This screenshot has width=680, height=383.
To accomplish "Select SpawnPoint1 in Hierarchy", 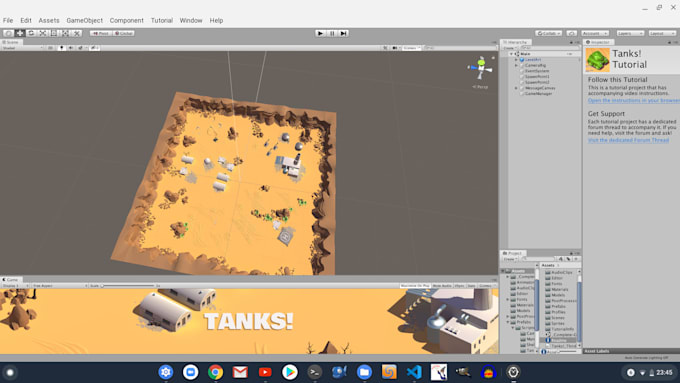I will click(537, 76).
